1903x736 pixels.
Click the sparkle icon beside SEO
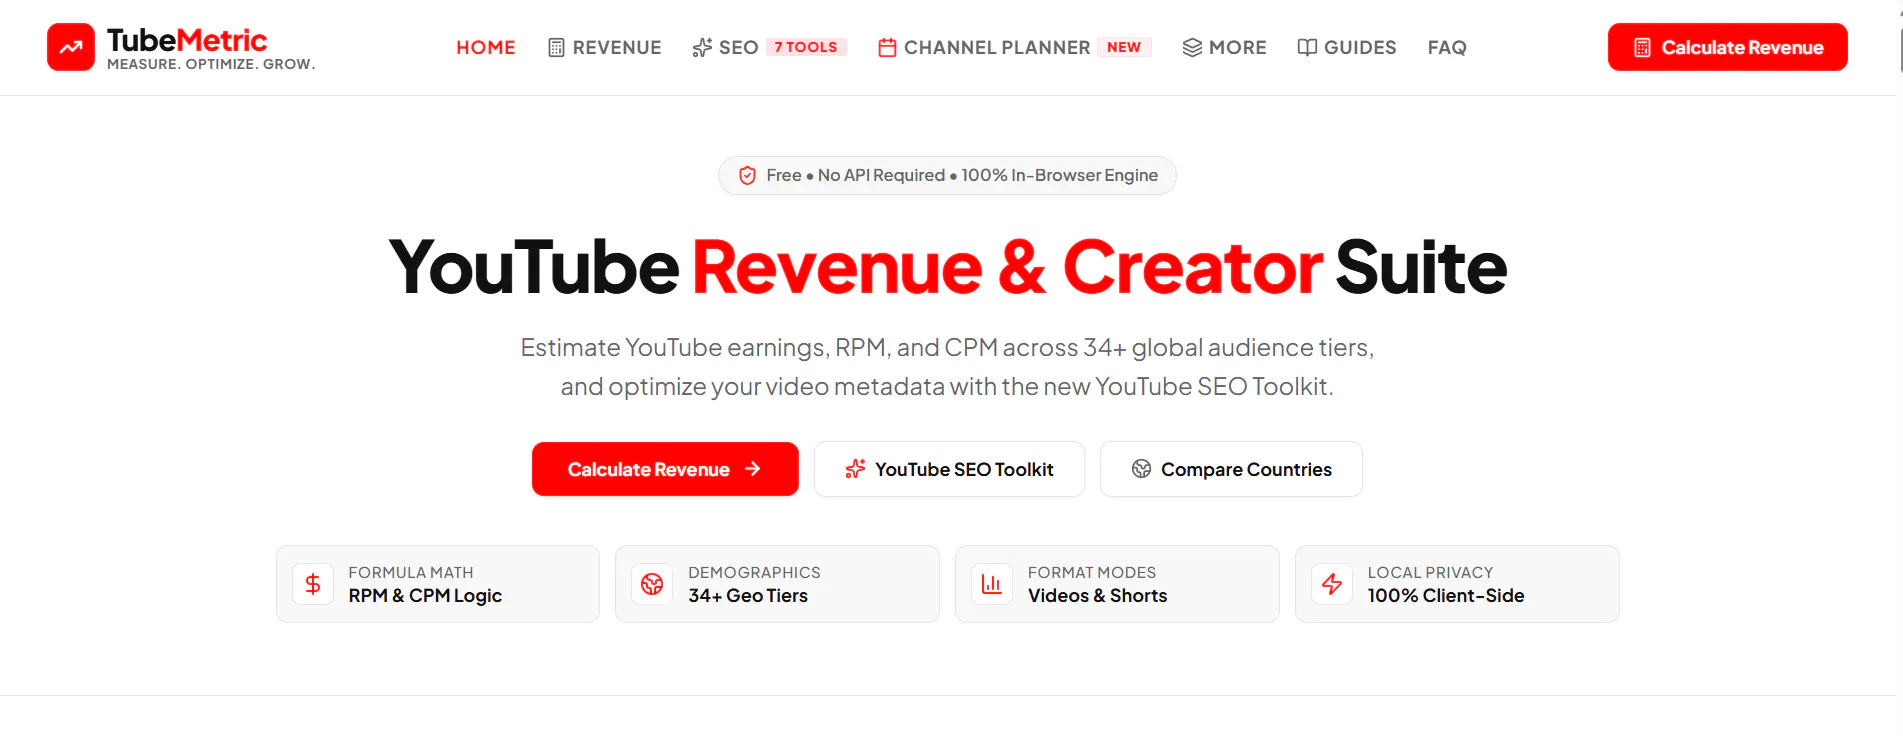coord(702,47)
